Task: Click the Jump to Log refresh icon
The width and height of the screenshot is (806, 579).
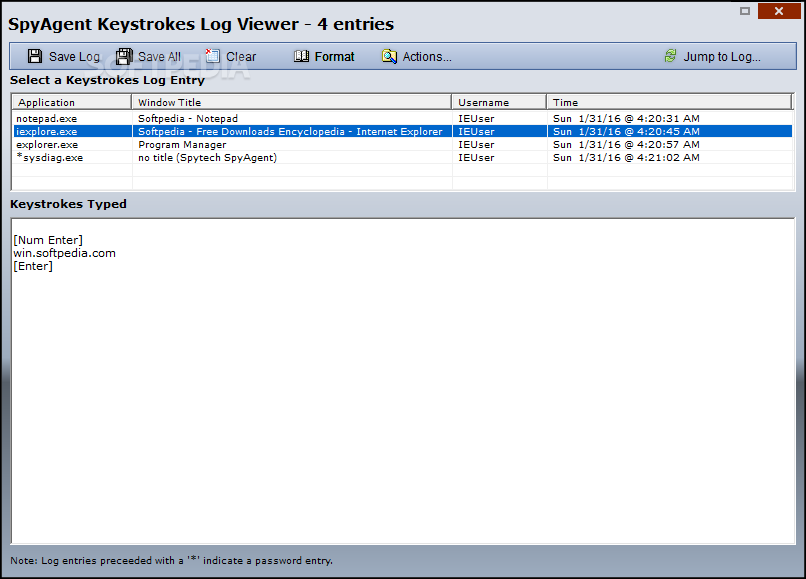Action: [x=670, y=56]
